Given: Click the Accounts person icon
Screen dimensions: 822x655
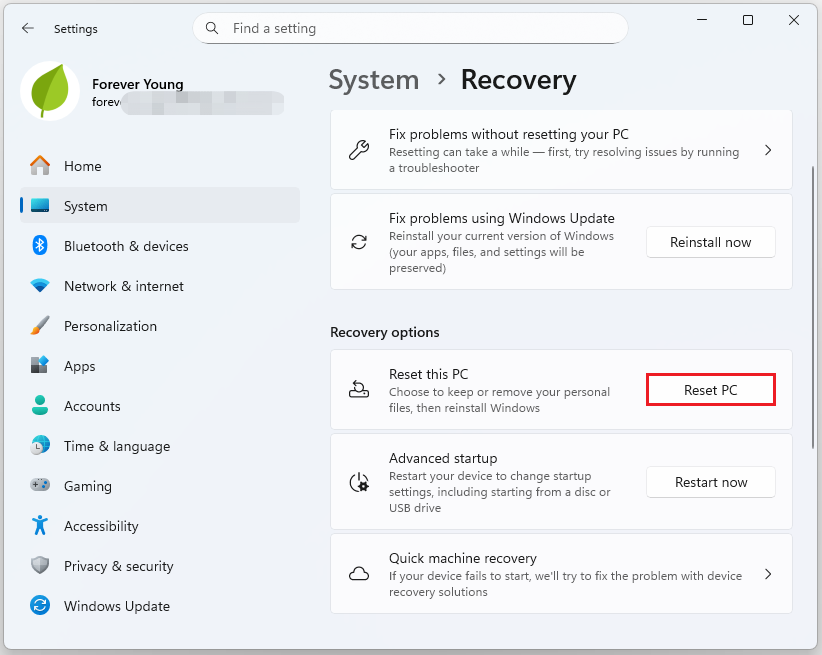Looking at the screenshot, I should coord(40,405).
